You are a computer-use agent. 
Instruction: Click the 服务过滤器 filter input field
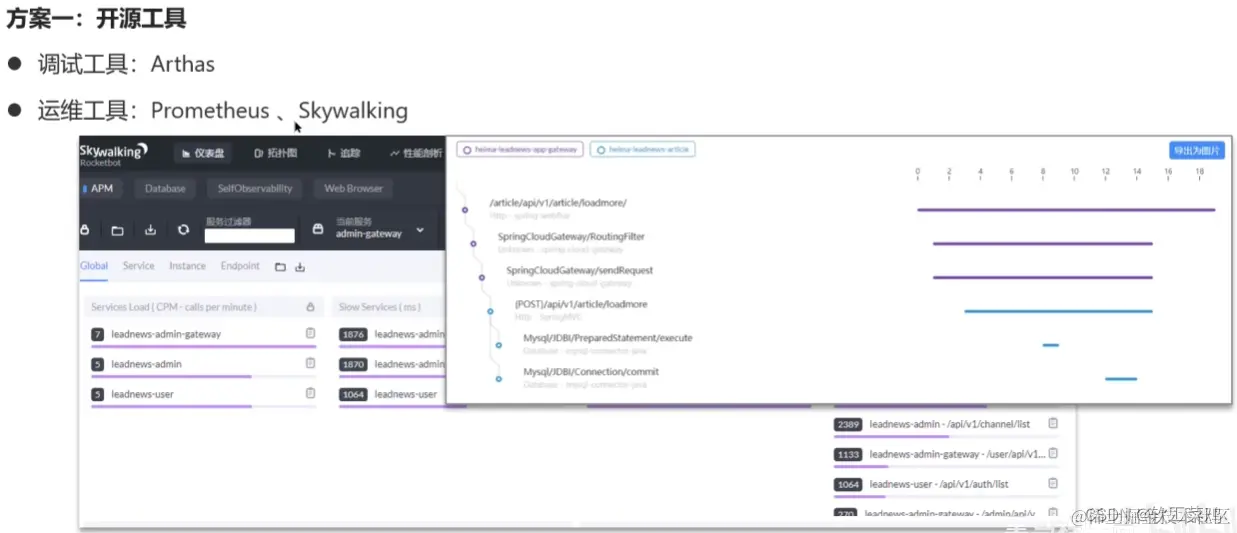pyautogui.click(x=250, y=235)
